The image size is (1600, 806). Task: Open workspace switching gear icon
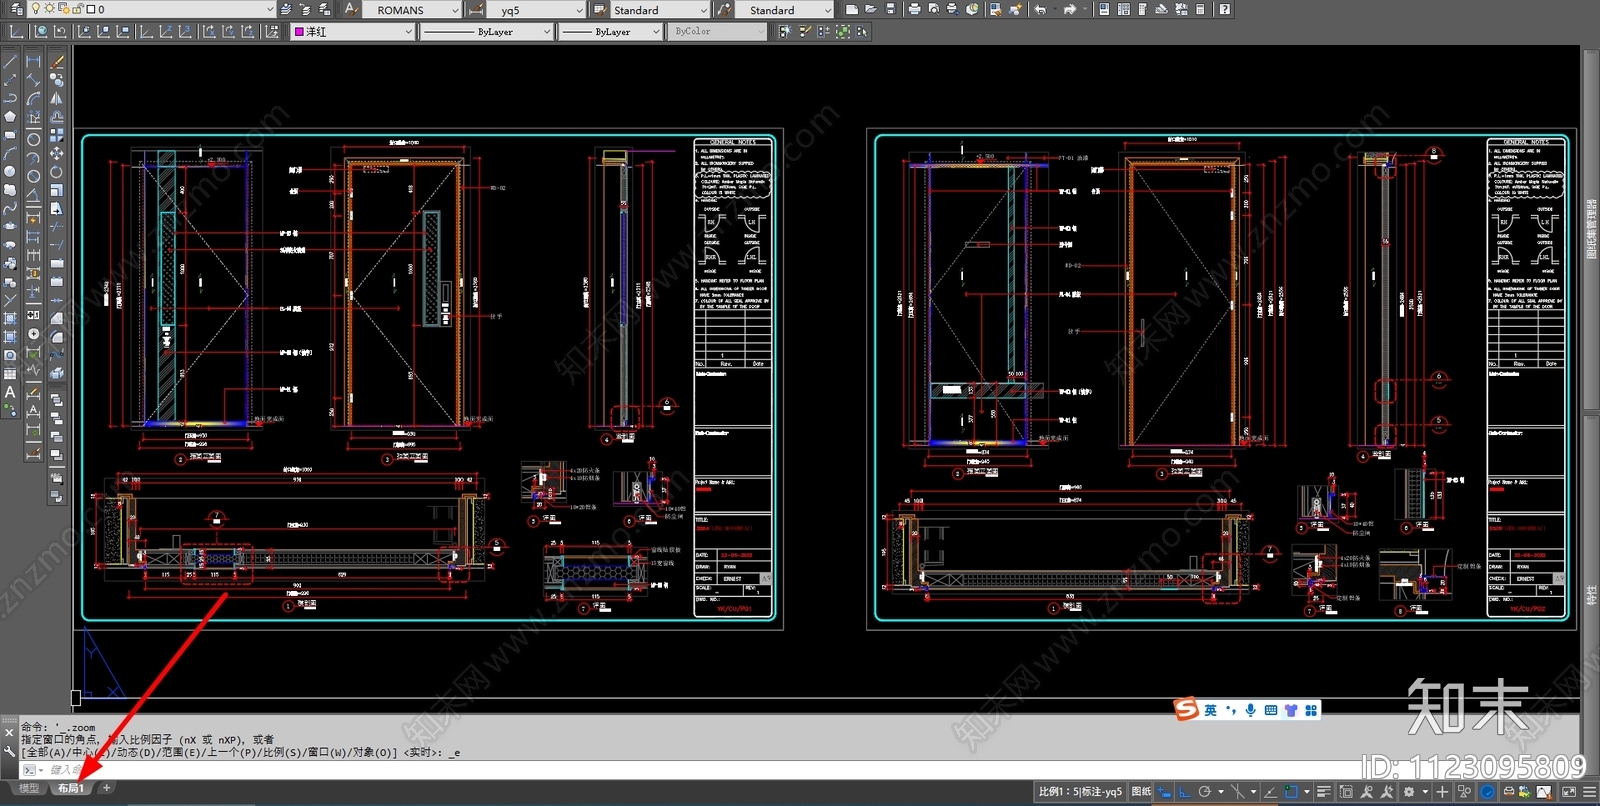click(1408, 792)
